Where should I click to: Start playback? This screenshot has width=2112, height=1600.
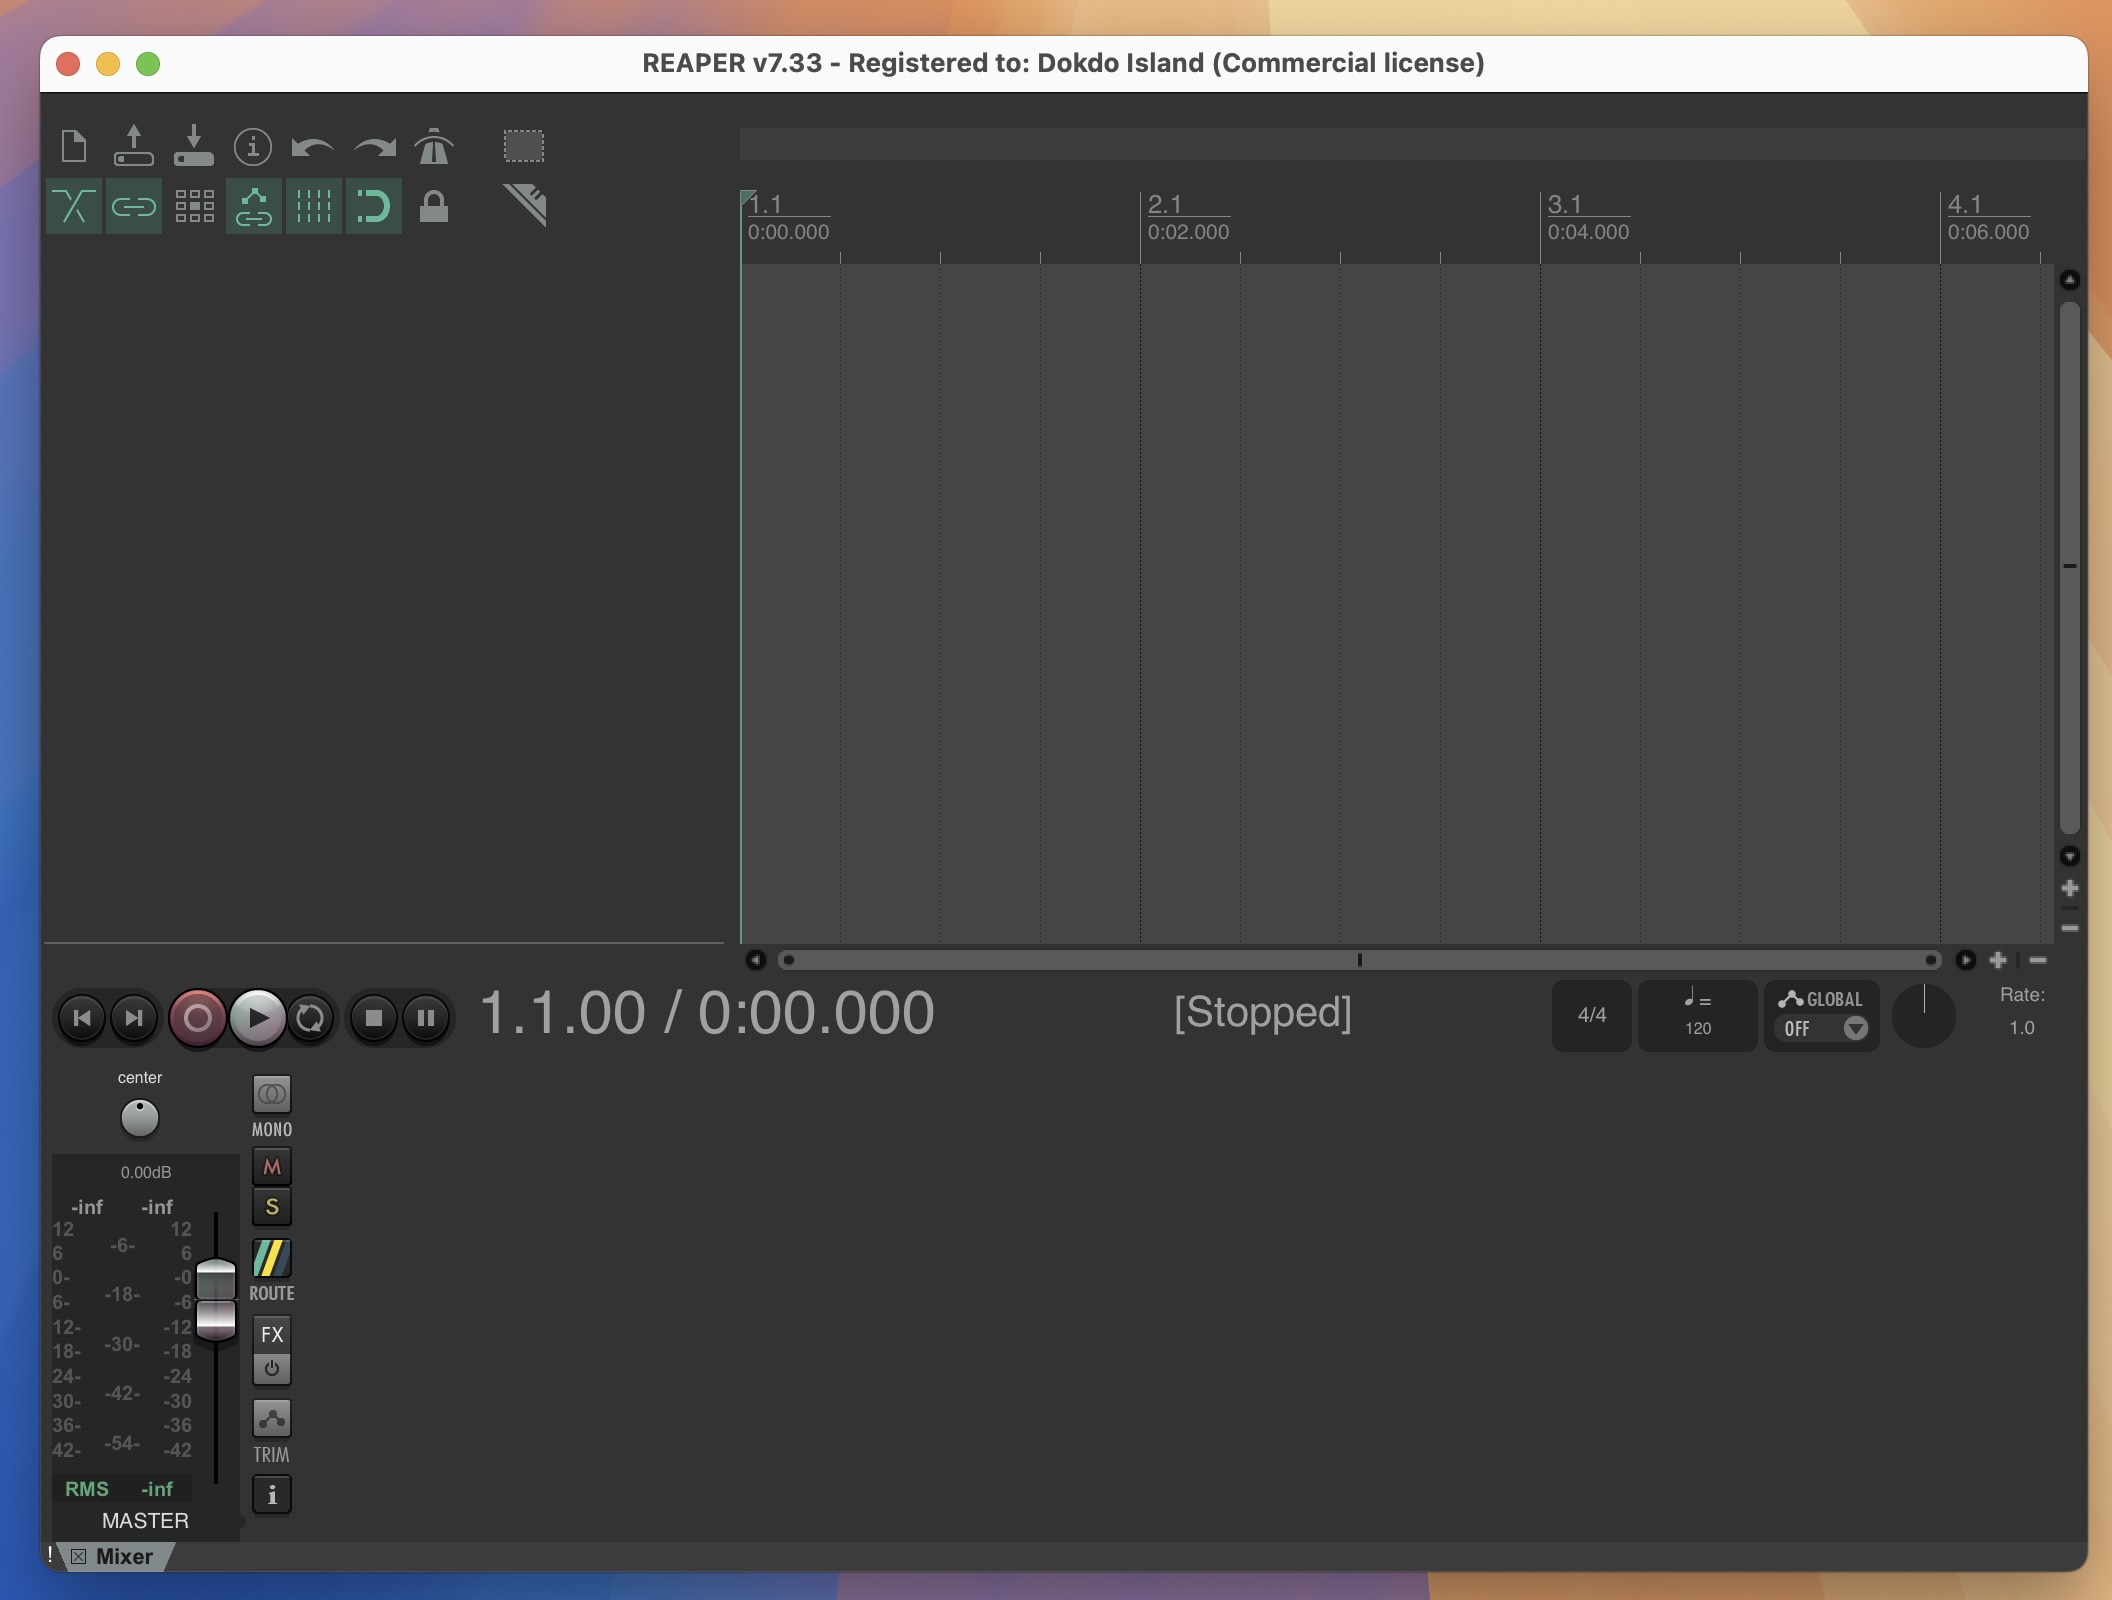[x=260, y=1018]
